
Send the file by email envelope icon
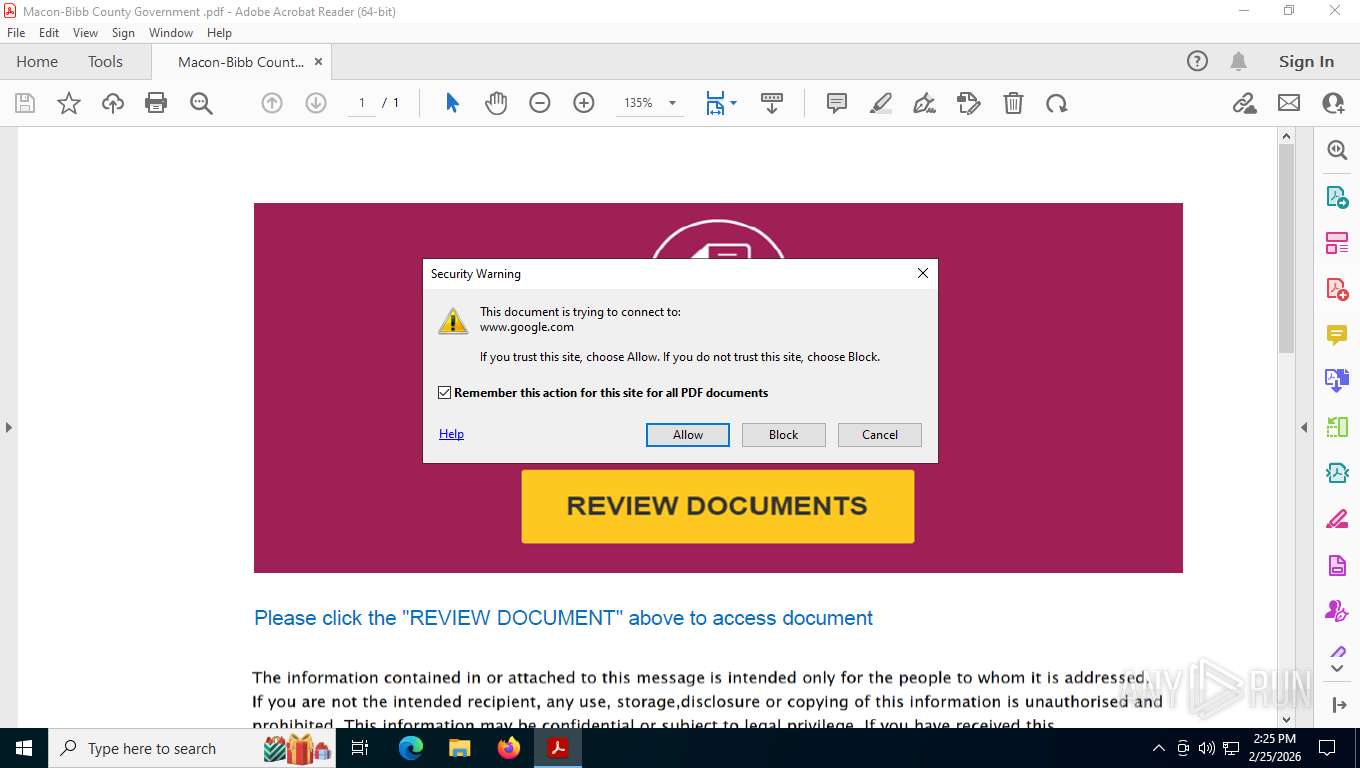tap(1289, 103)
